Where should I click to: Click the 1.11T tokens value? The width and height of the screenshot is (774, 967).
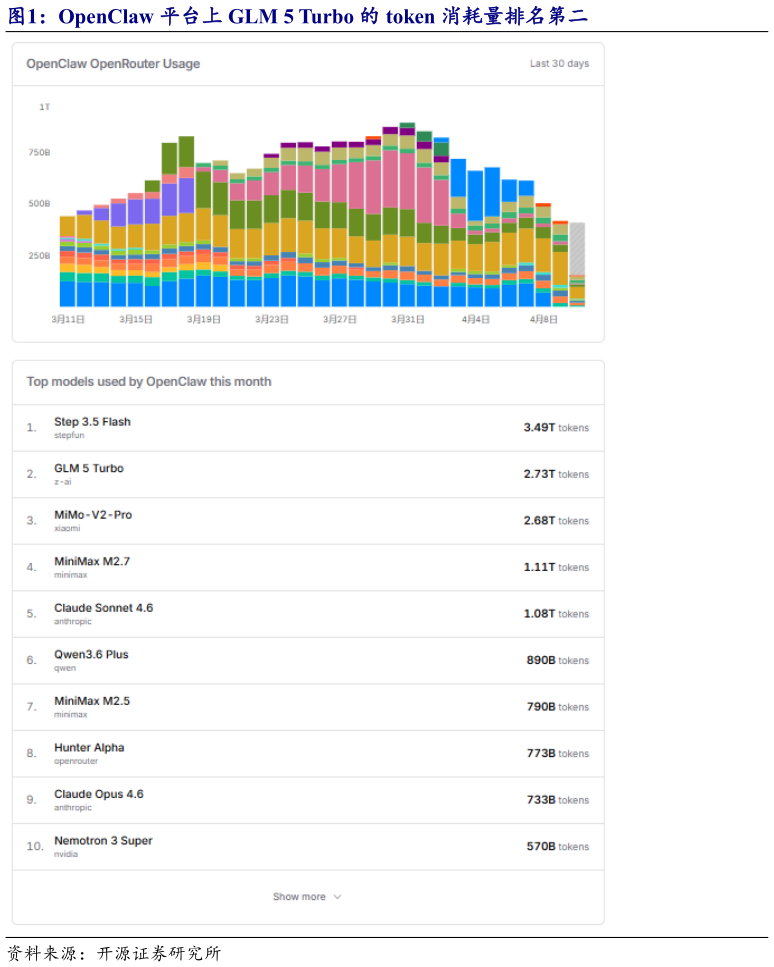(556, 567)
